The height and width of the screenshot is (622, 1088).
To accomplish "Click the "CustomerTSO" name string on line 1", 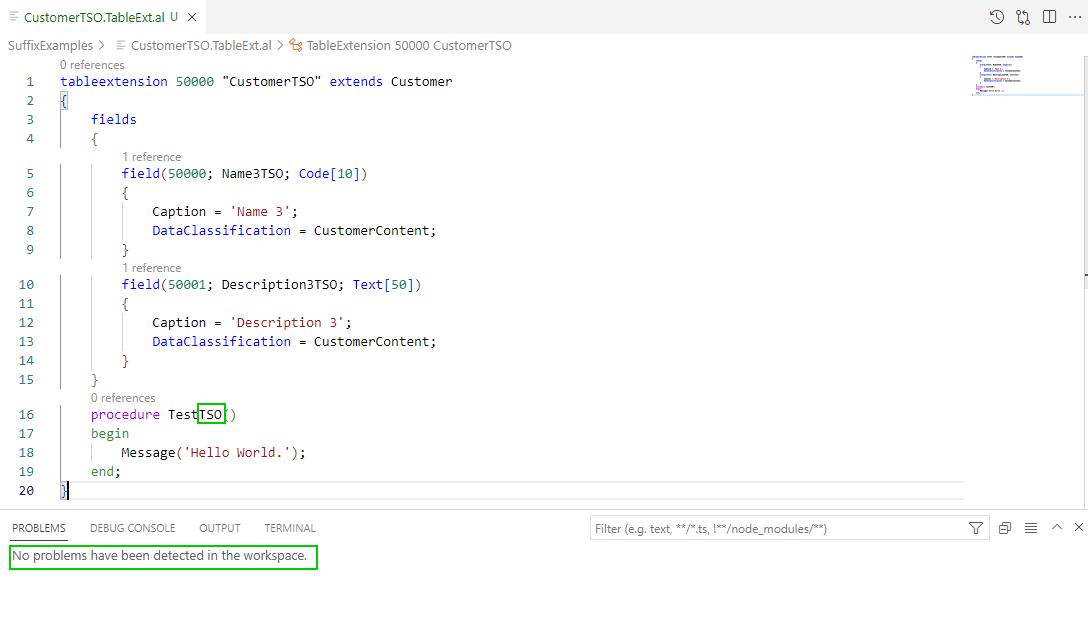I will [x=271, y=81].
